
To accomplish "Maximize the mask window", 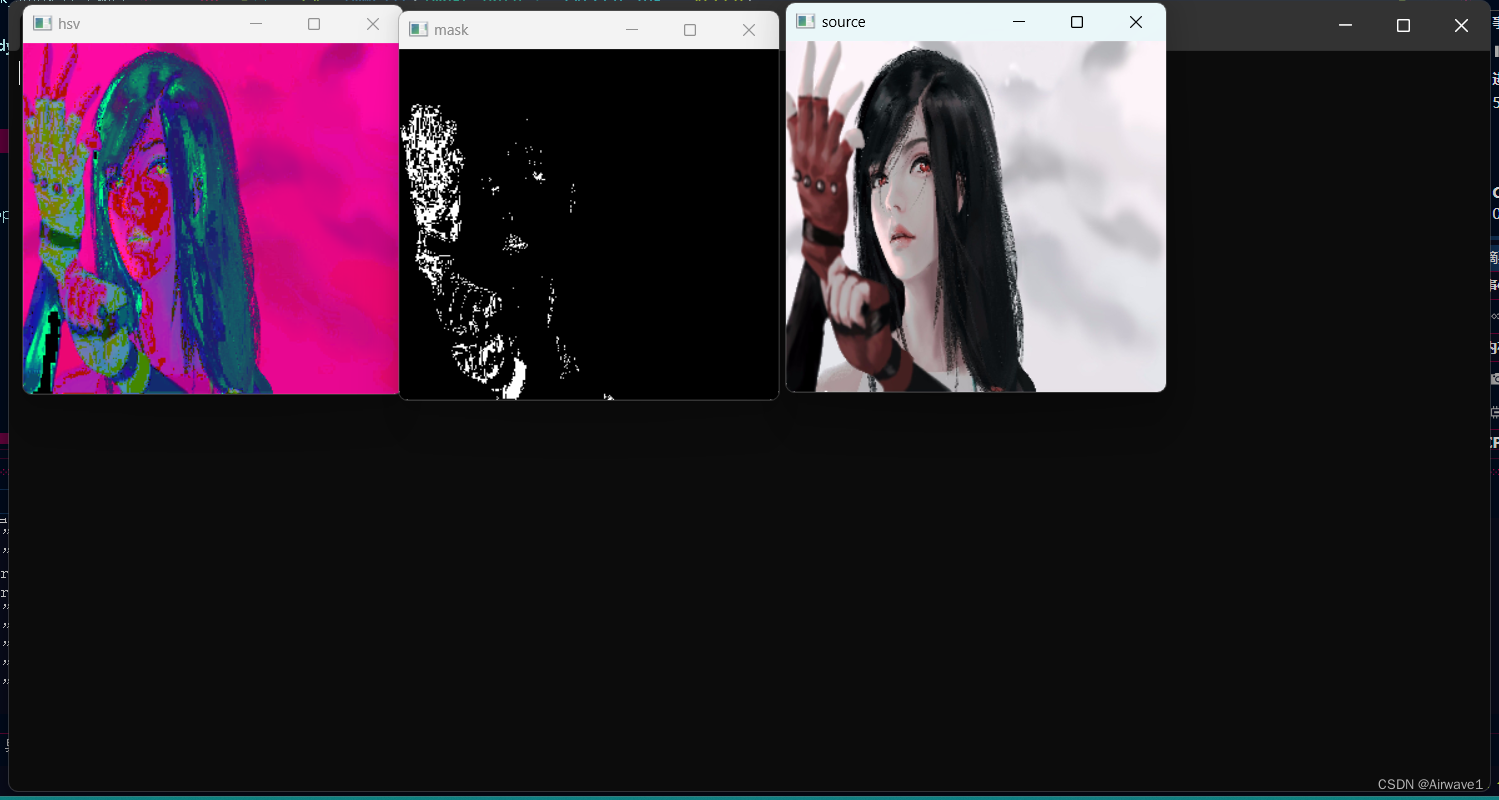I will (690, 30).
